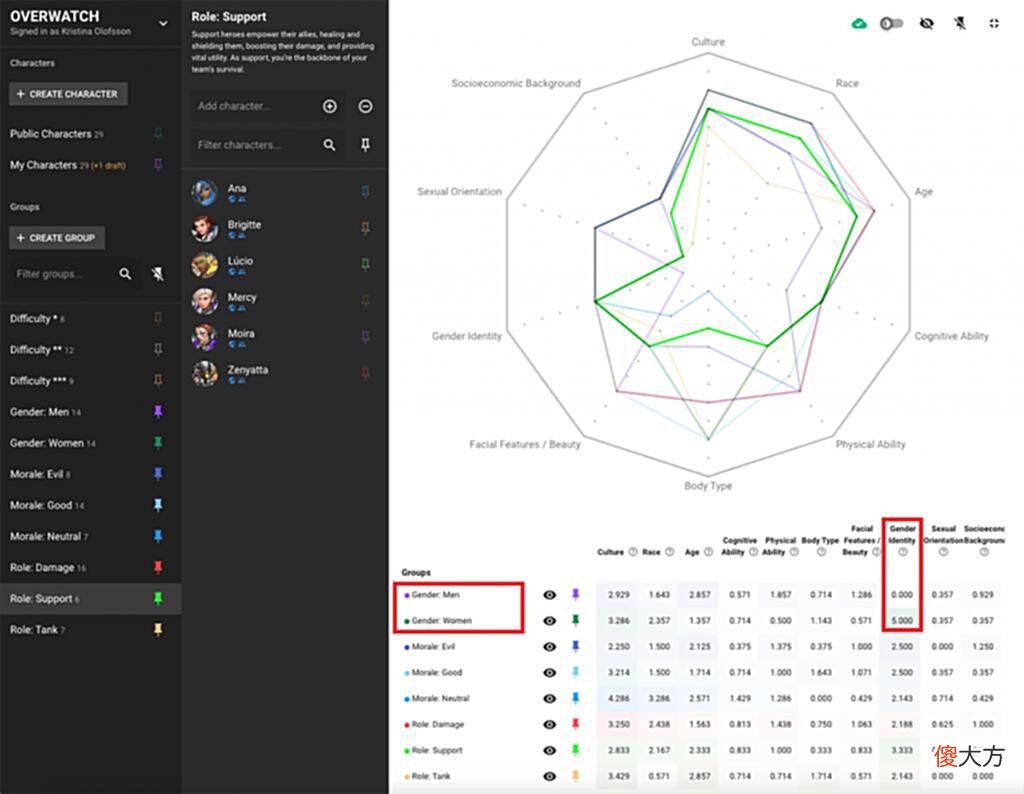Image resolution: width=1024 pixels, height=794 pixels.
Task: Click the green pin in Role: Support table row
Action: coord(575,750)
